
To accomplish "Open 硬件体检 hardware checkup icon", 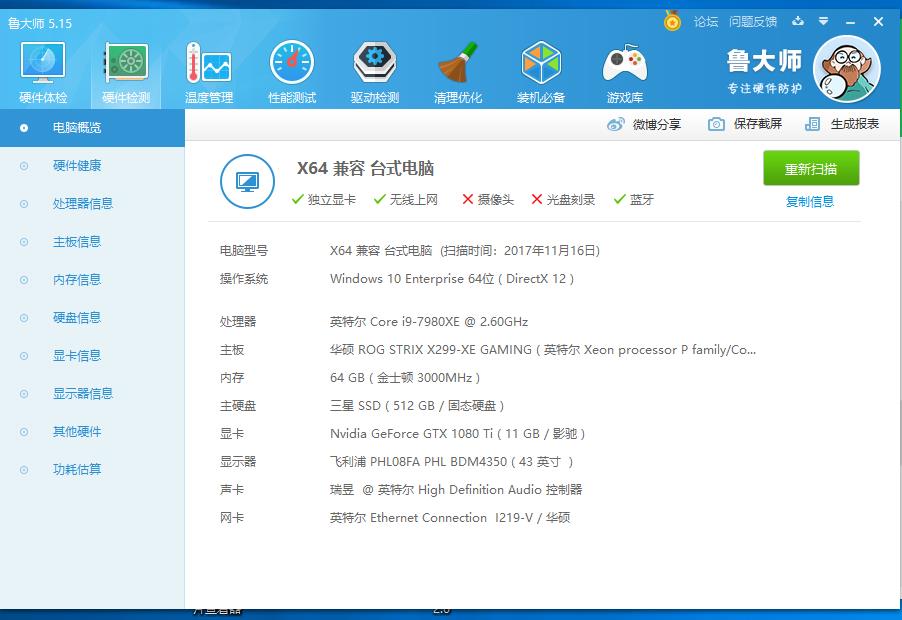I will 43,72.
